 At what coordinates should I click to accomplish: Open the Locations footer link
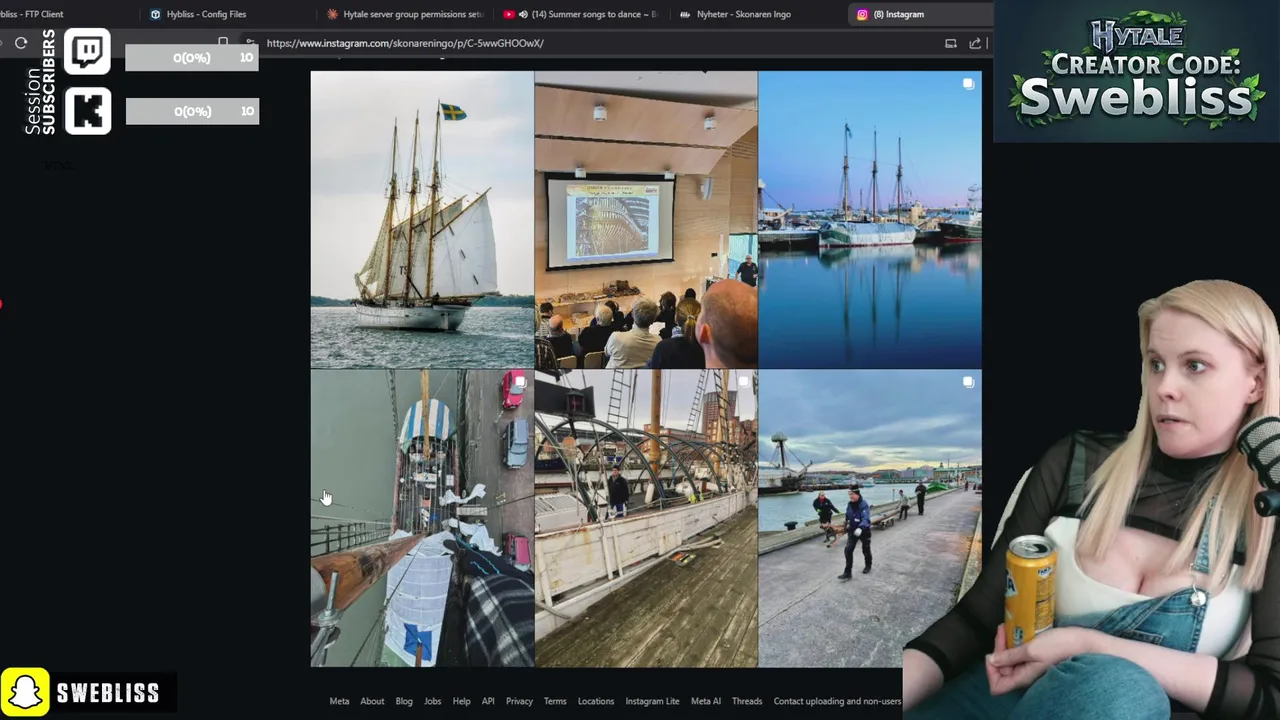pos(596,701)
